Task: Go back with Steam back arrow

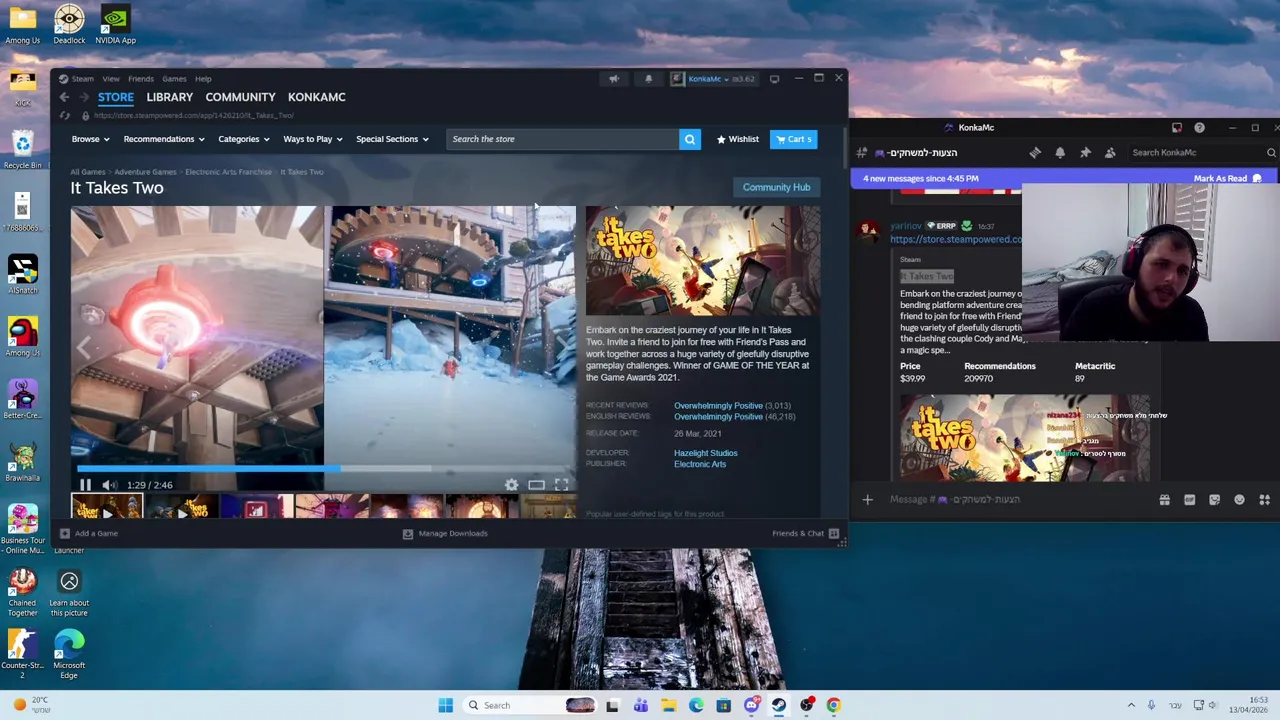Action: click(x=64, y=97)
